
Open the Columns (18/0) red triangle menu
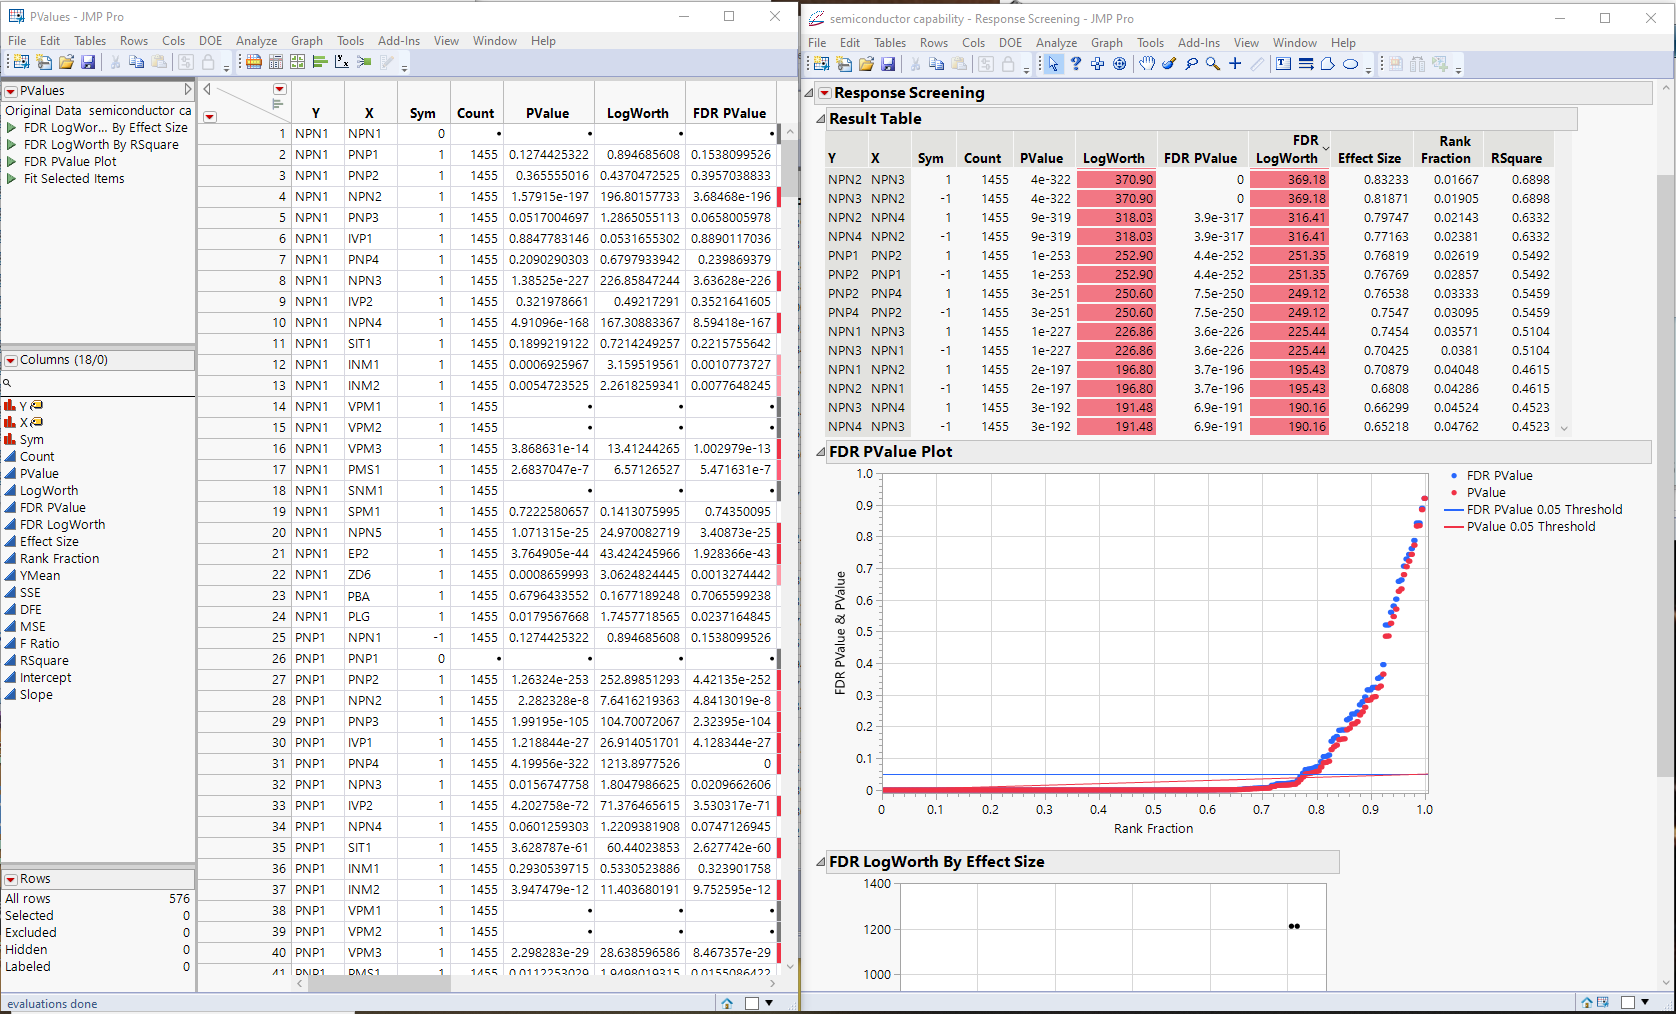click(x=11, y=360)
